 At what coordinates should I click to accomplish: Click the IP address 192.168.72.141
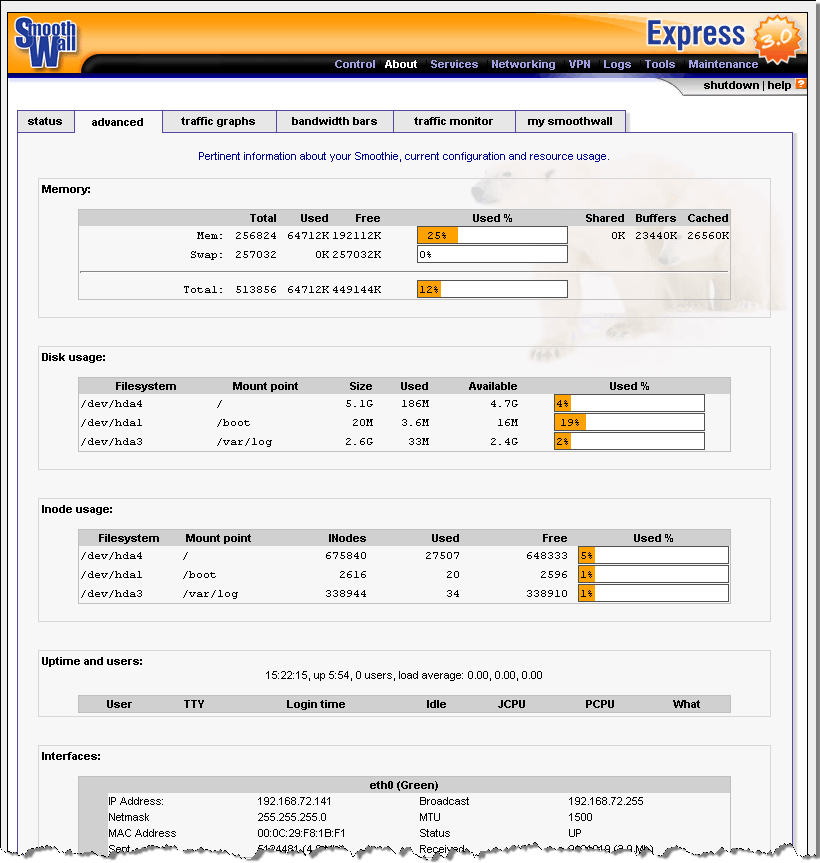pos(294,801)
